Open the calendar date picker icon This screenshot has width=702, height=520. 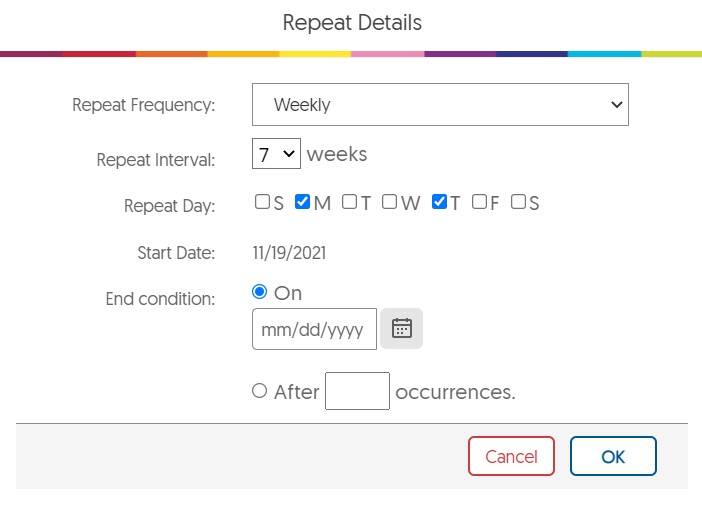point(402,329)
